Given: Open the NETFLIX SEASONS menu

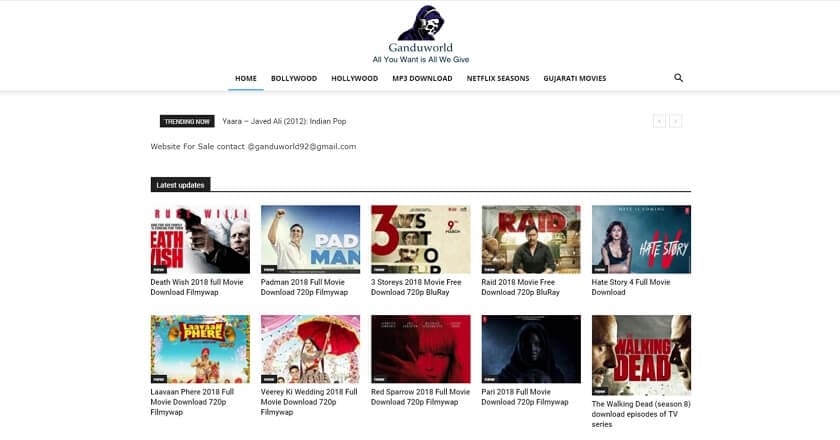Looking at the screenshot, I should [x=498, y=78].
